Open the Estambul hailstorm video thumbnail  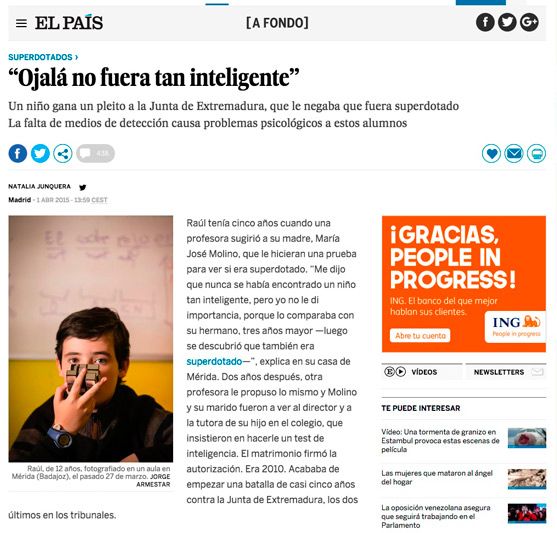pyautogui.click(x=526, y=438)
